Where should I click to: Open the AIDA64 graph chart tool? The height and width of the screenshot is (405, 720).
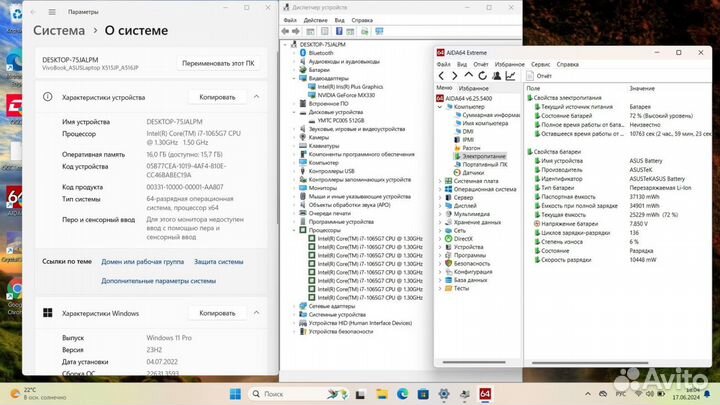tap(510, 76)
